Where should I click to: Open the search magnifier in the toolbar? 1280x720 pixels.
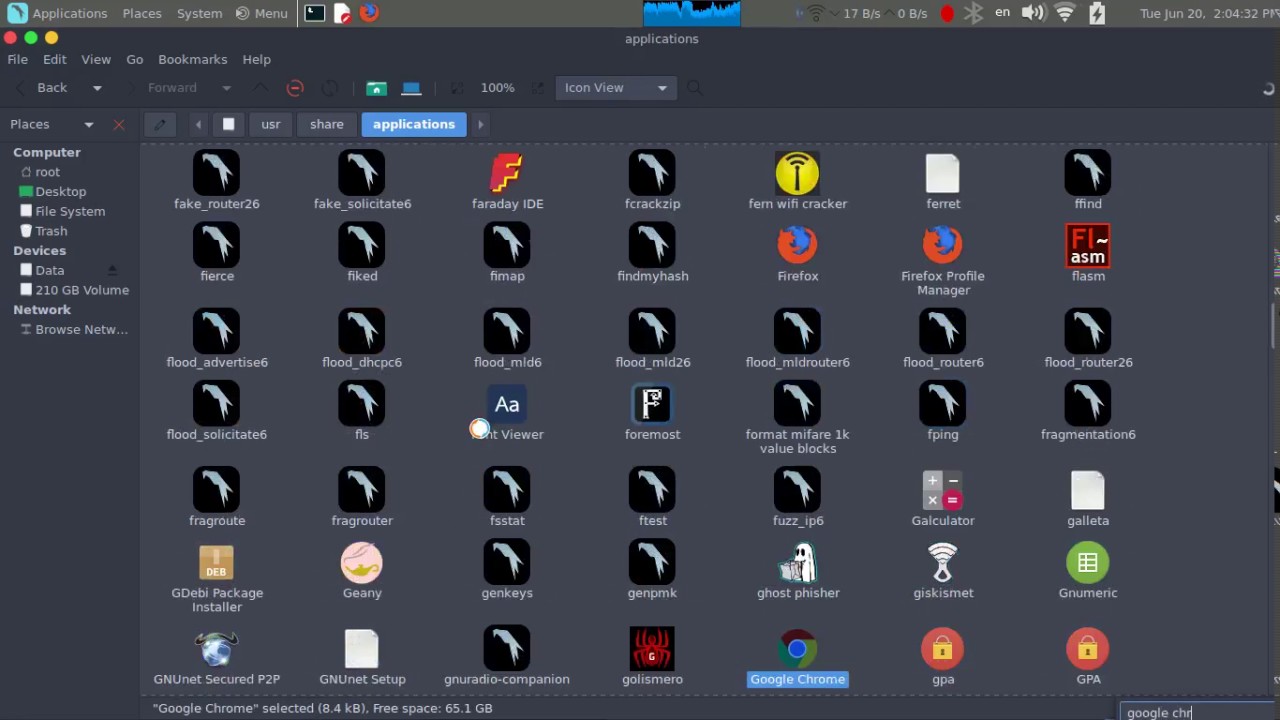694,88
